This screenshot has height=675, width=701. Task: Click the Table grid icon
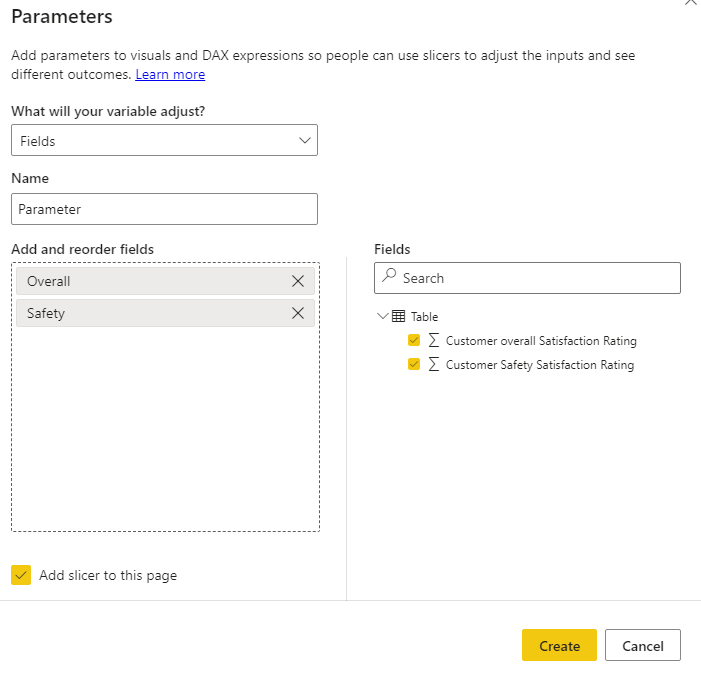[398, 316]
